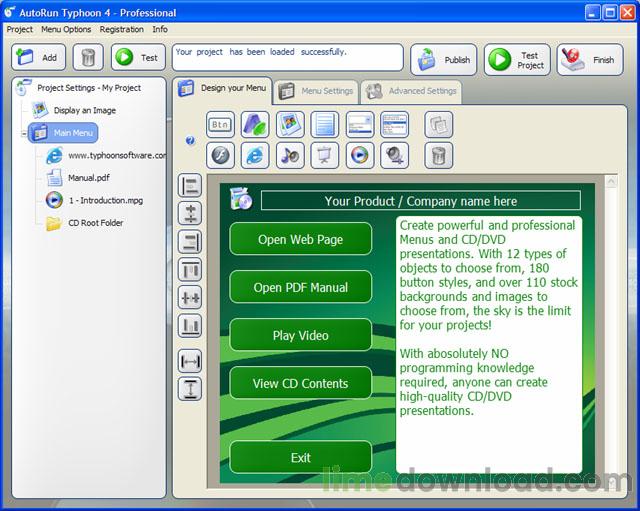Collapse the Main Menu tree node
640x511 pixels.
pyautogui.click(x=21, y=133)
